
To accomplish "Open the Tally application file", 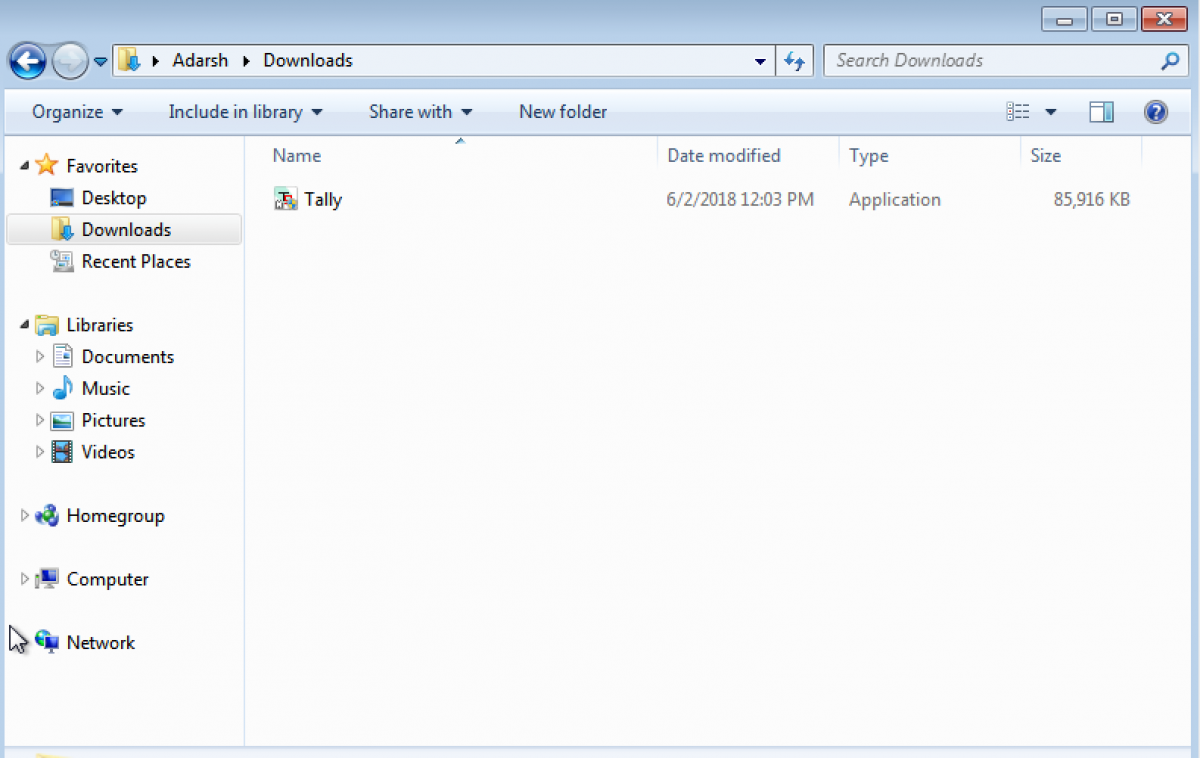I will coord(322,199).
